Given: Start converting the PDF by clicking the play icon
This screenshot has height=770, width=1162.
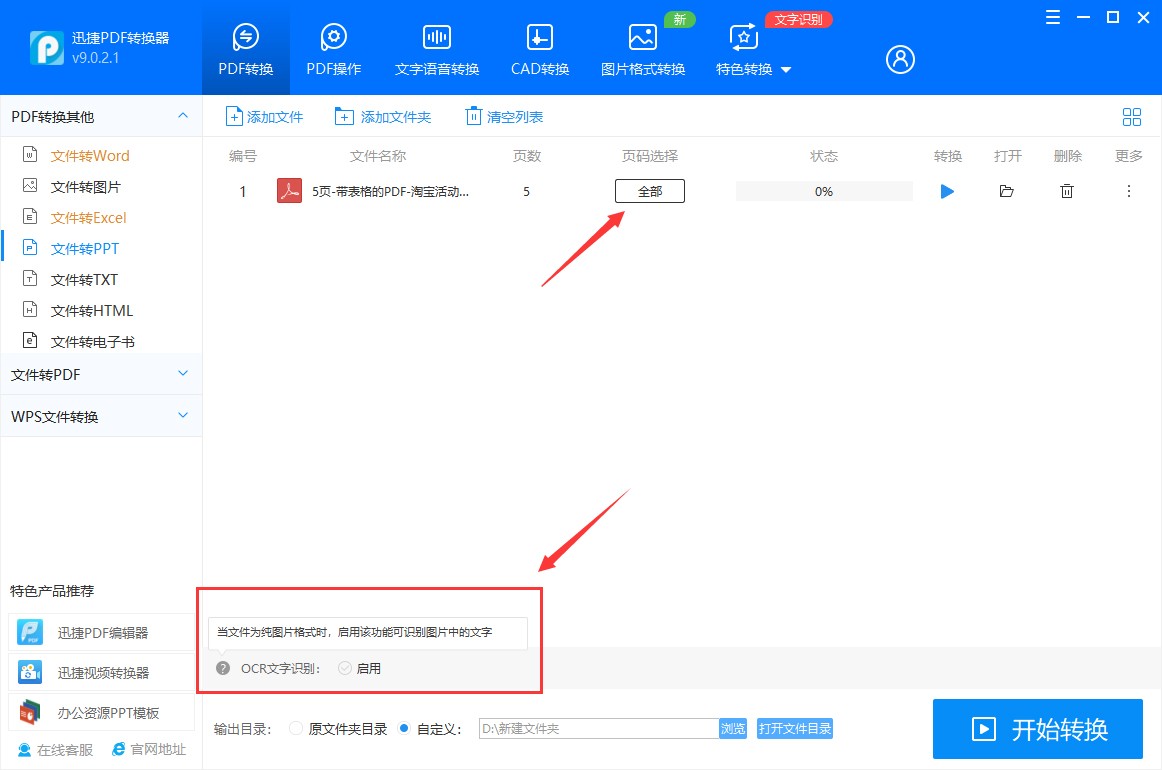Looking at the screenshot, I should (x=947, y=191).
